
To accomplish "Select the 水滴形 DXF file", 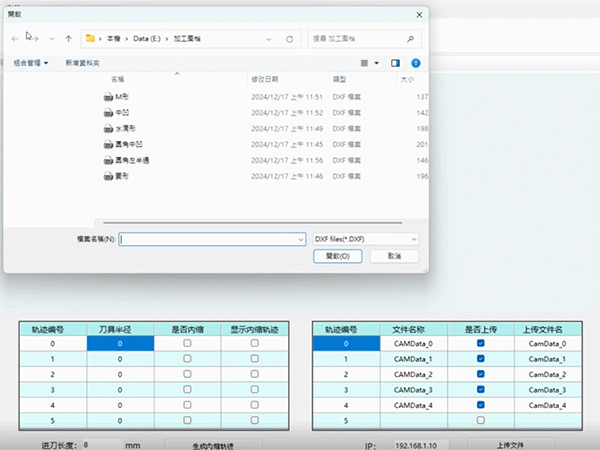I will coord(123,128).
